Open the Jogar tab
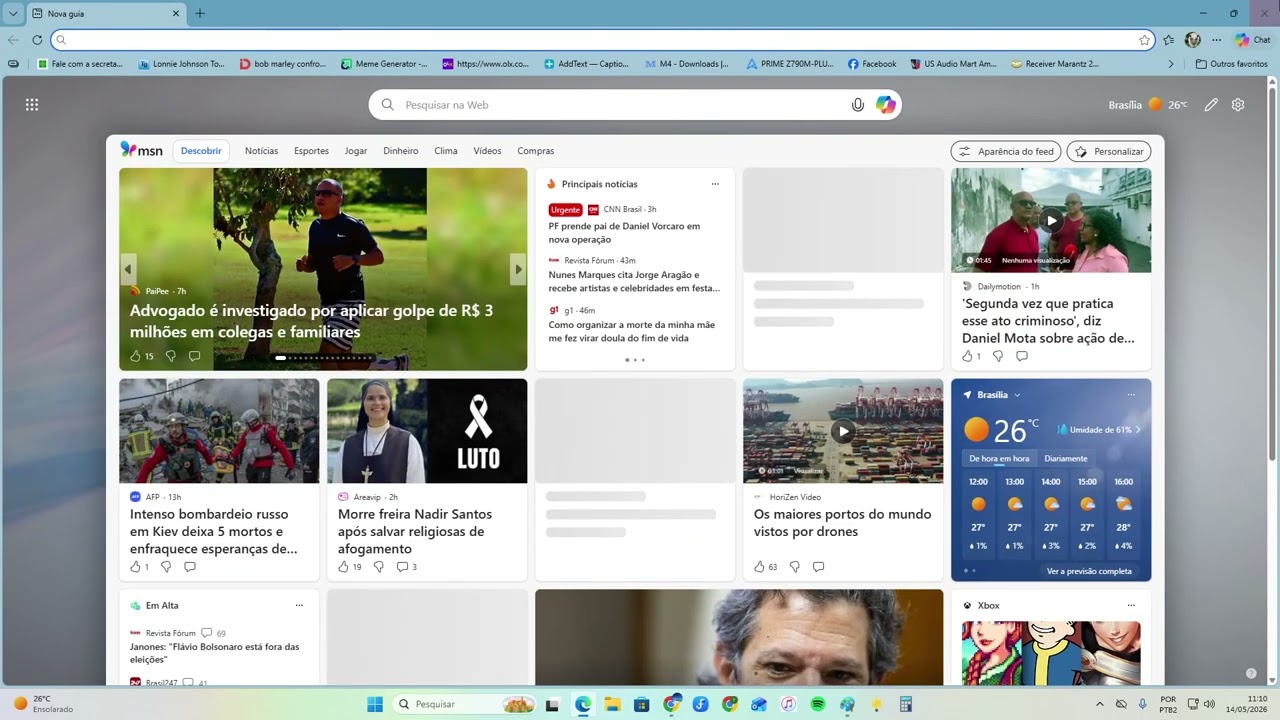The image size is (1280, 720). (356, 151)
